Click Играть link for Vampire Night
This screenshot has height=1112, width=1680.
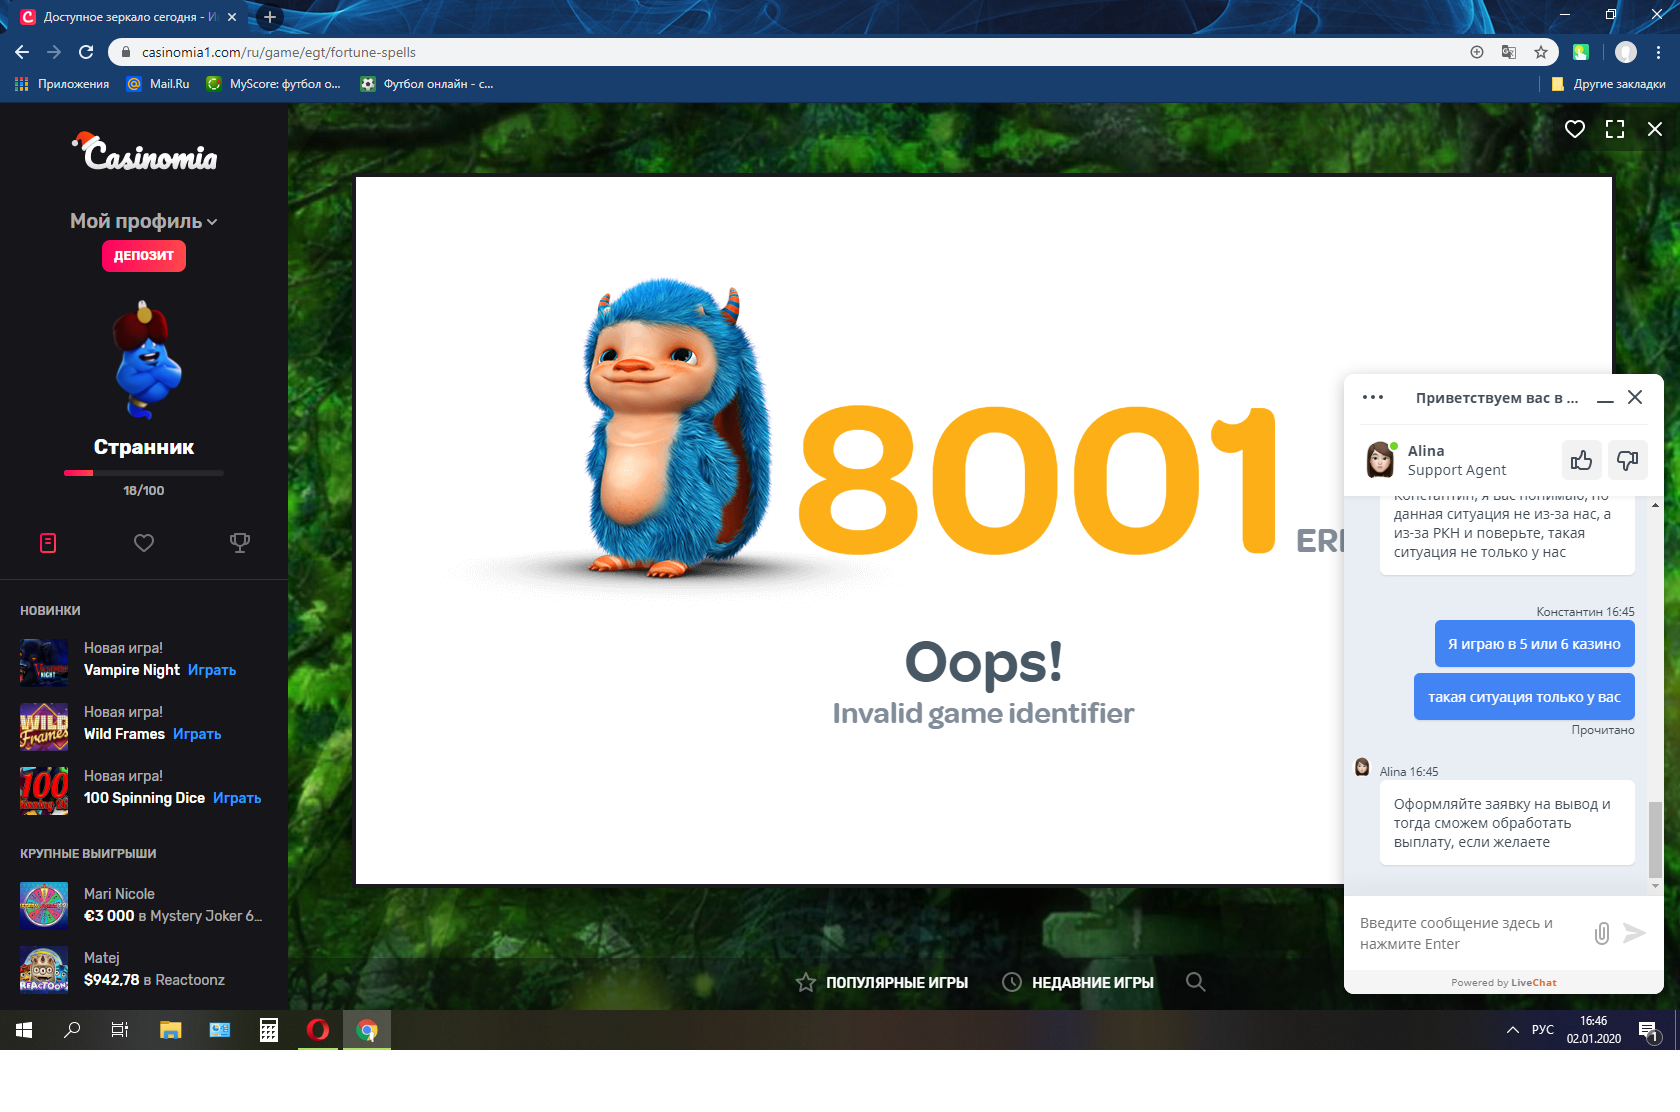click(x=212, y=670)
